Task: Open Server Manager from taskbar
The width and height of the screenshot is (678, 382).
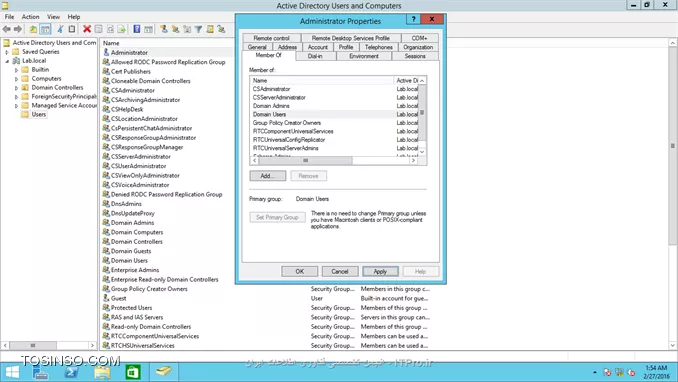Action: 40,372
